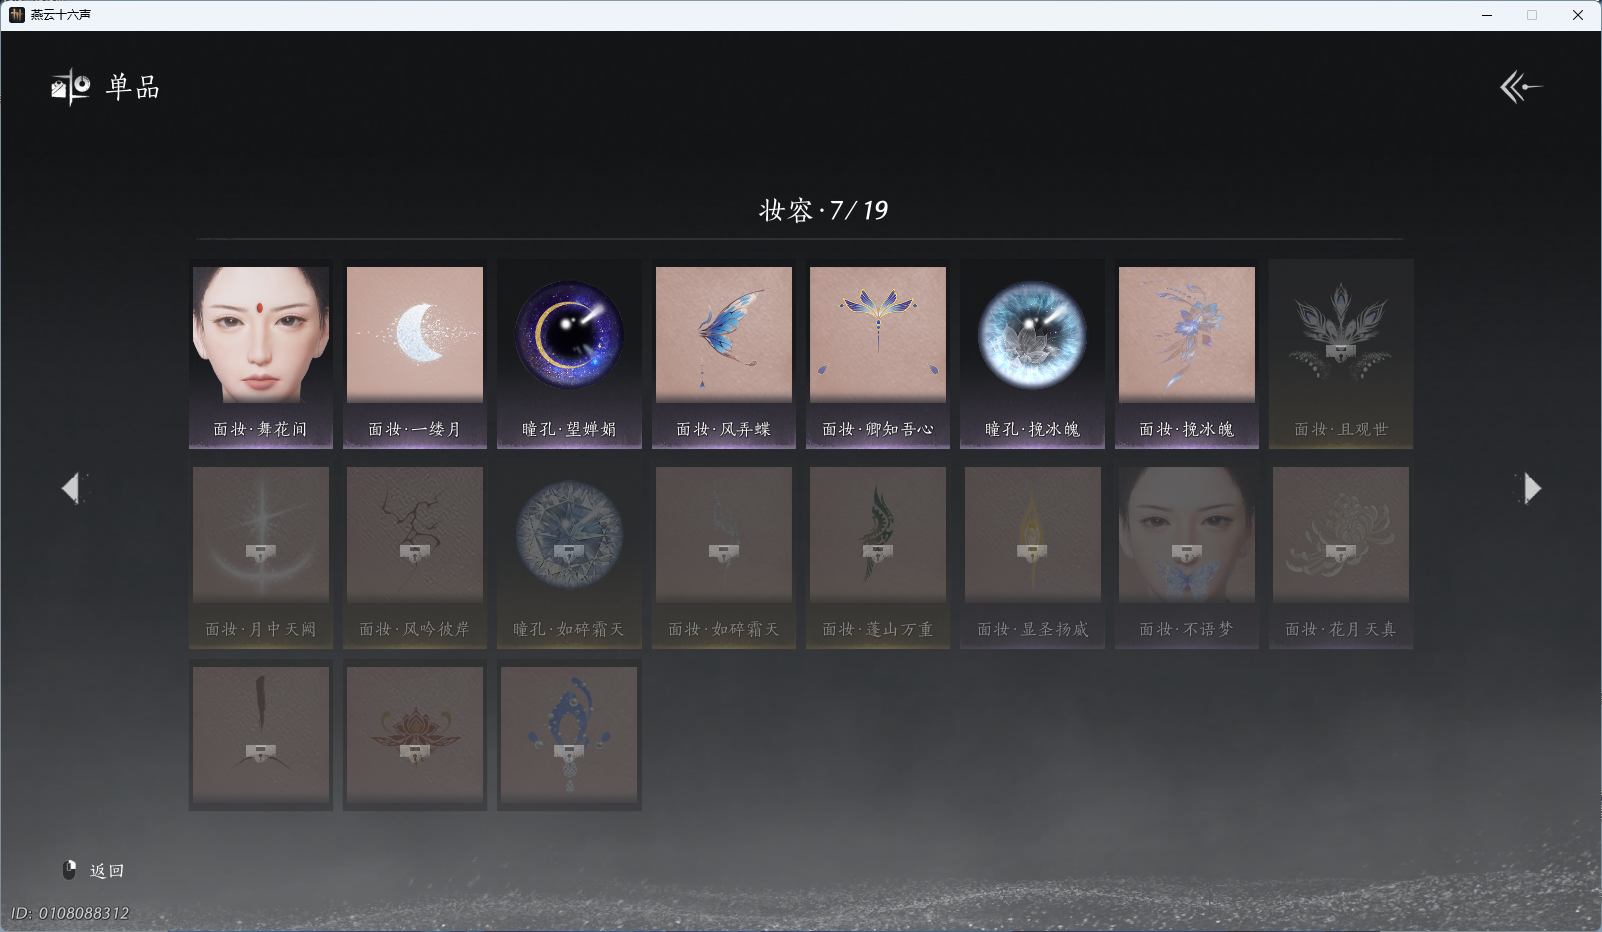Click the locked blue ornament makeup item
1602x932 pixels.
[569, 735]
